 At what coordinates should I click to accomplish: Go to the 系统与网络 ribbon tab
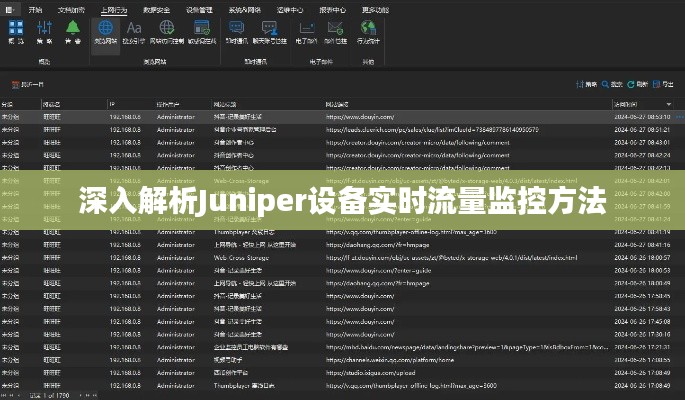click(245, 10)
